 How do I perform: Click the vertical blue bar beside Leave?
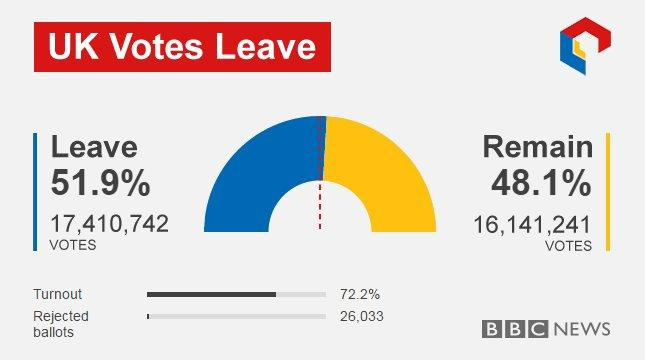point(35,192)
